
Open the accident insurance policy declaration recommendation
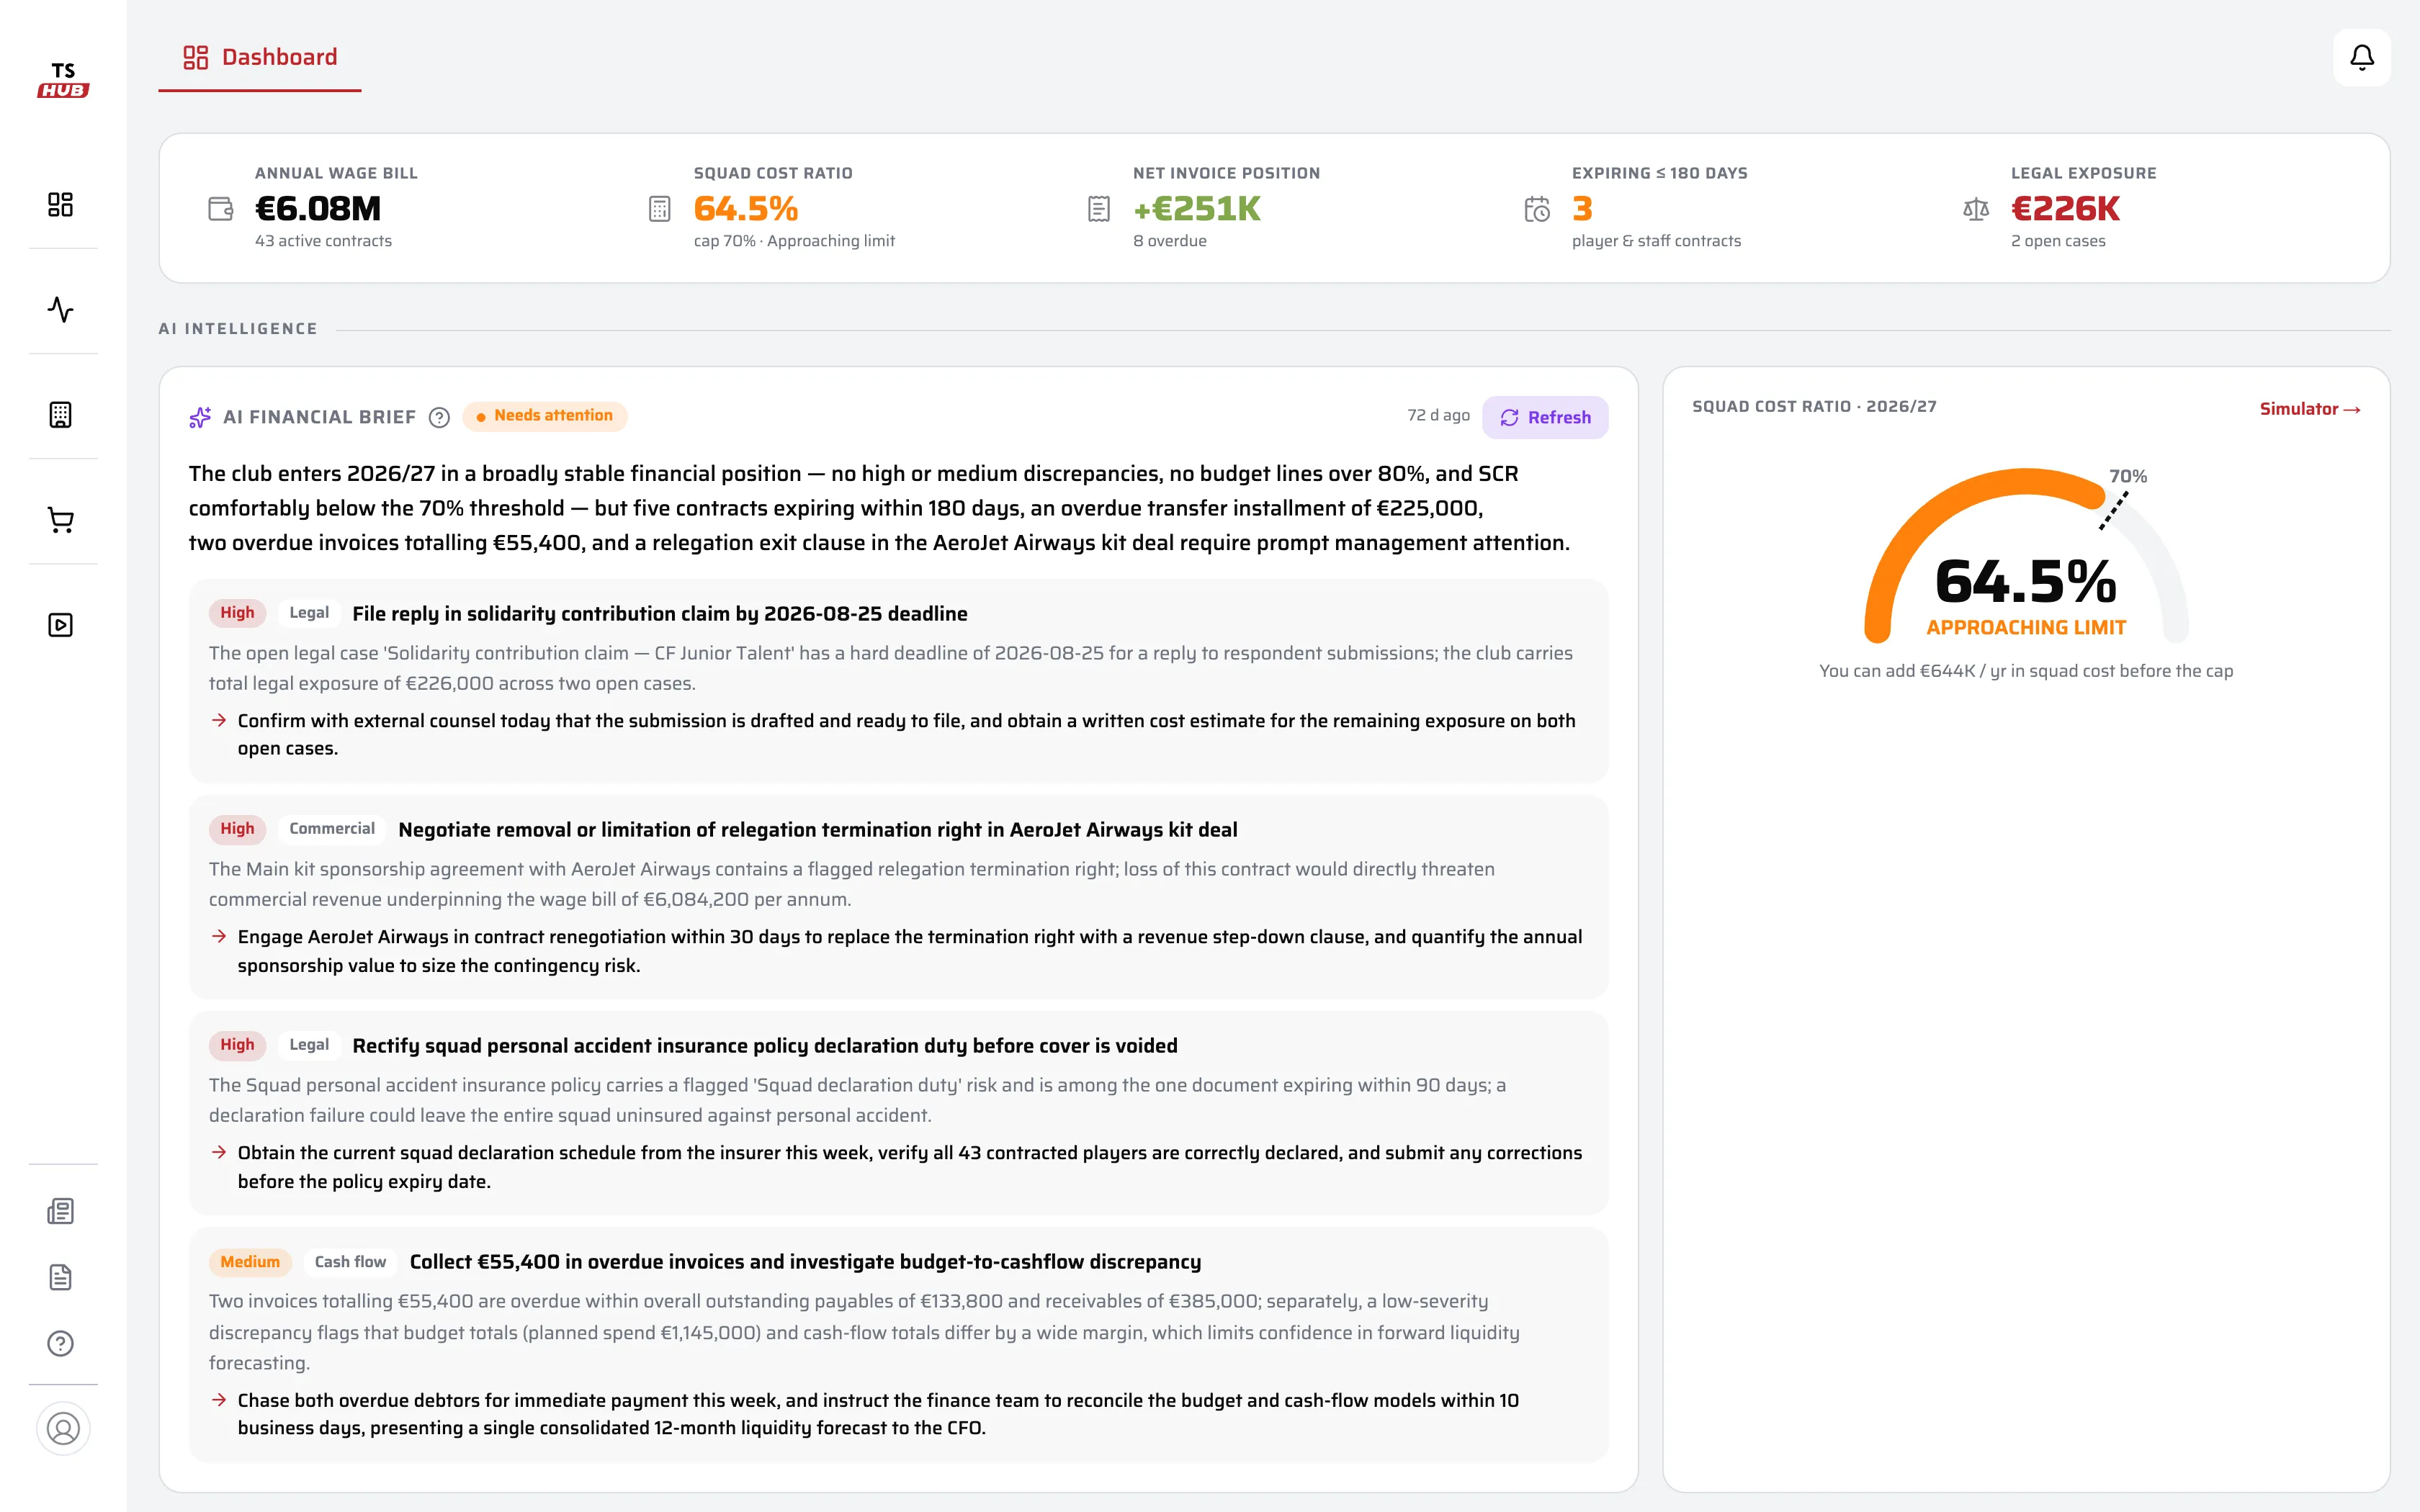point(898,1113)
